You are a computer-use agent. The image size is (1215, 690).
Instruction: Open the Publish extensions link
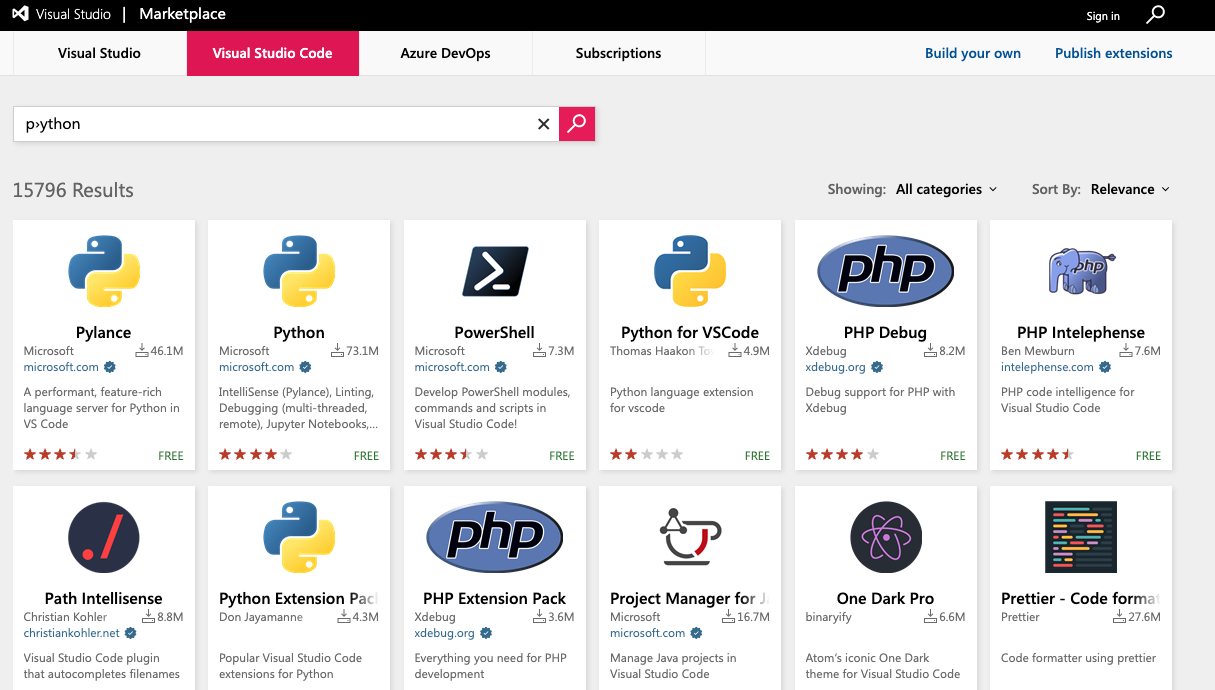pyautogui.click(x=1114, y=53)
